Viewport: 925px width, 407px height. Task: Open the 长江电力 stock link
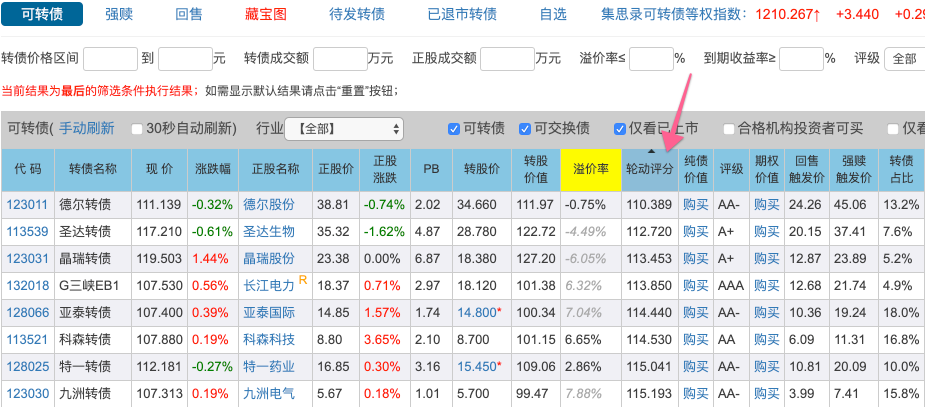click(x=269, y=285)
